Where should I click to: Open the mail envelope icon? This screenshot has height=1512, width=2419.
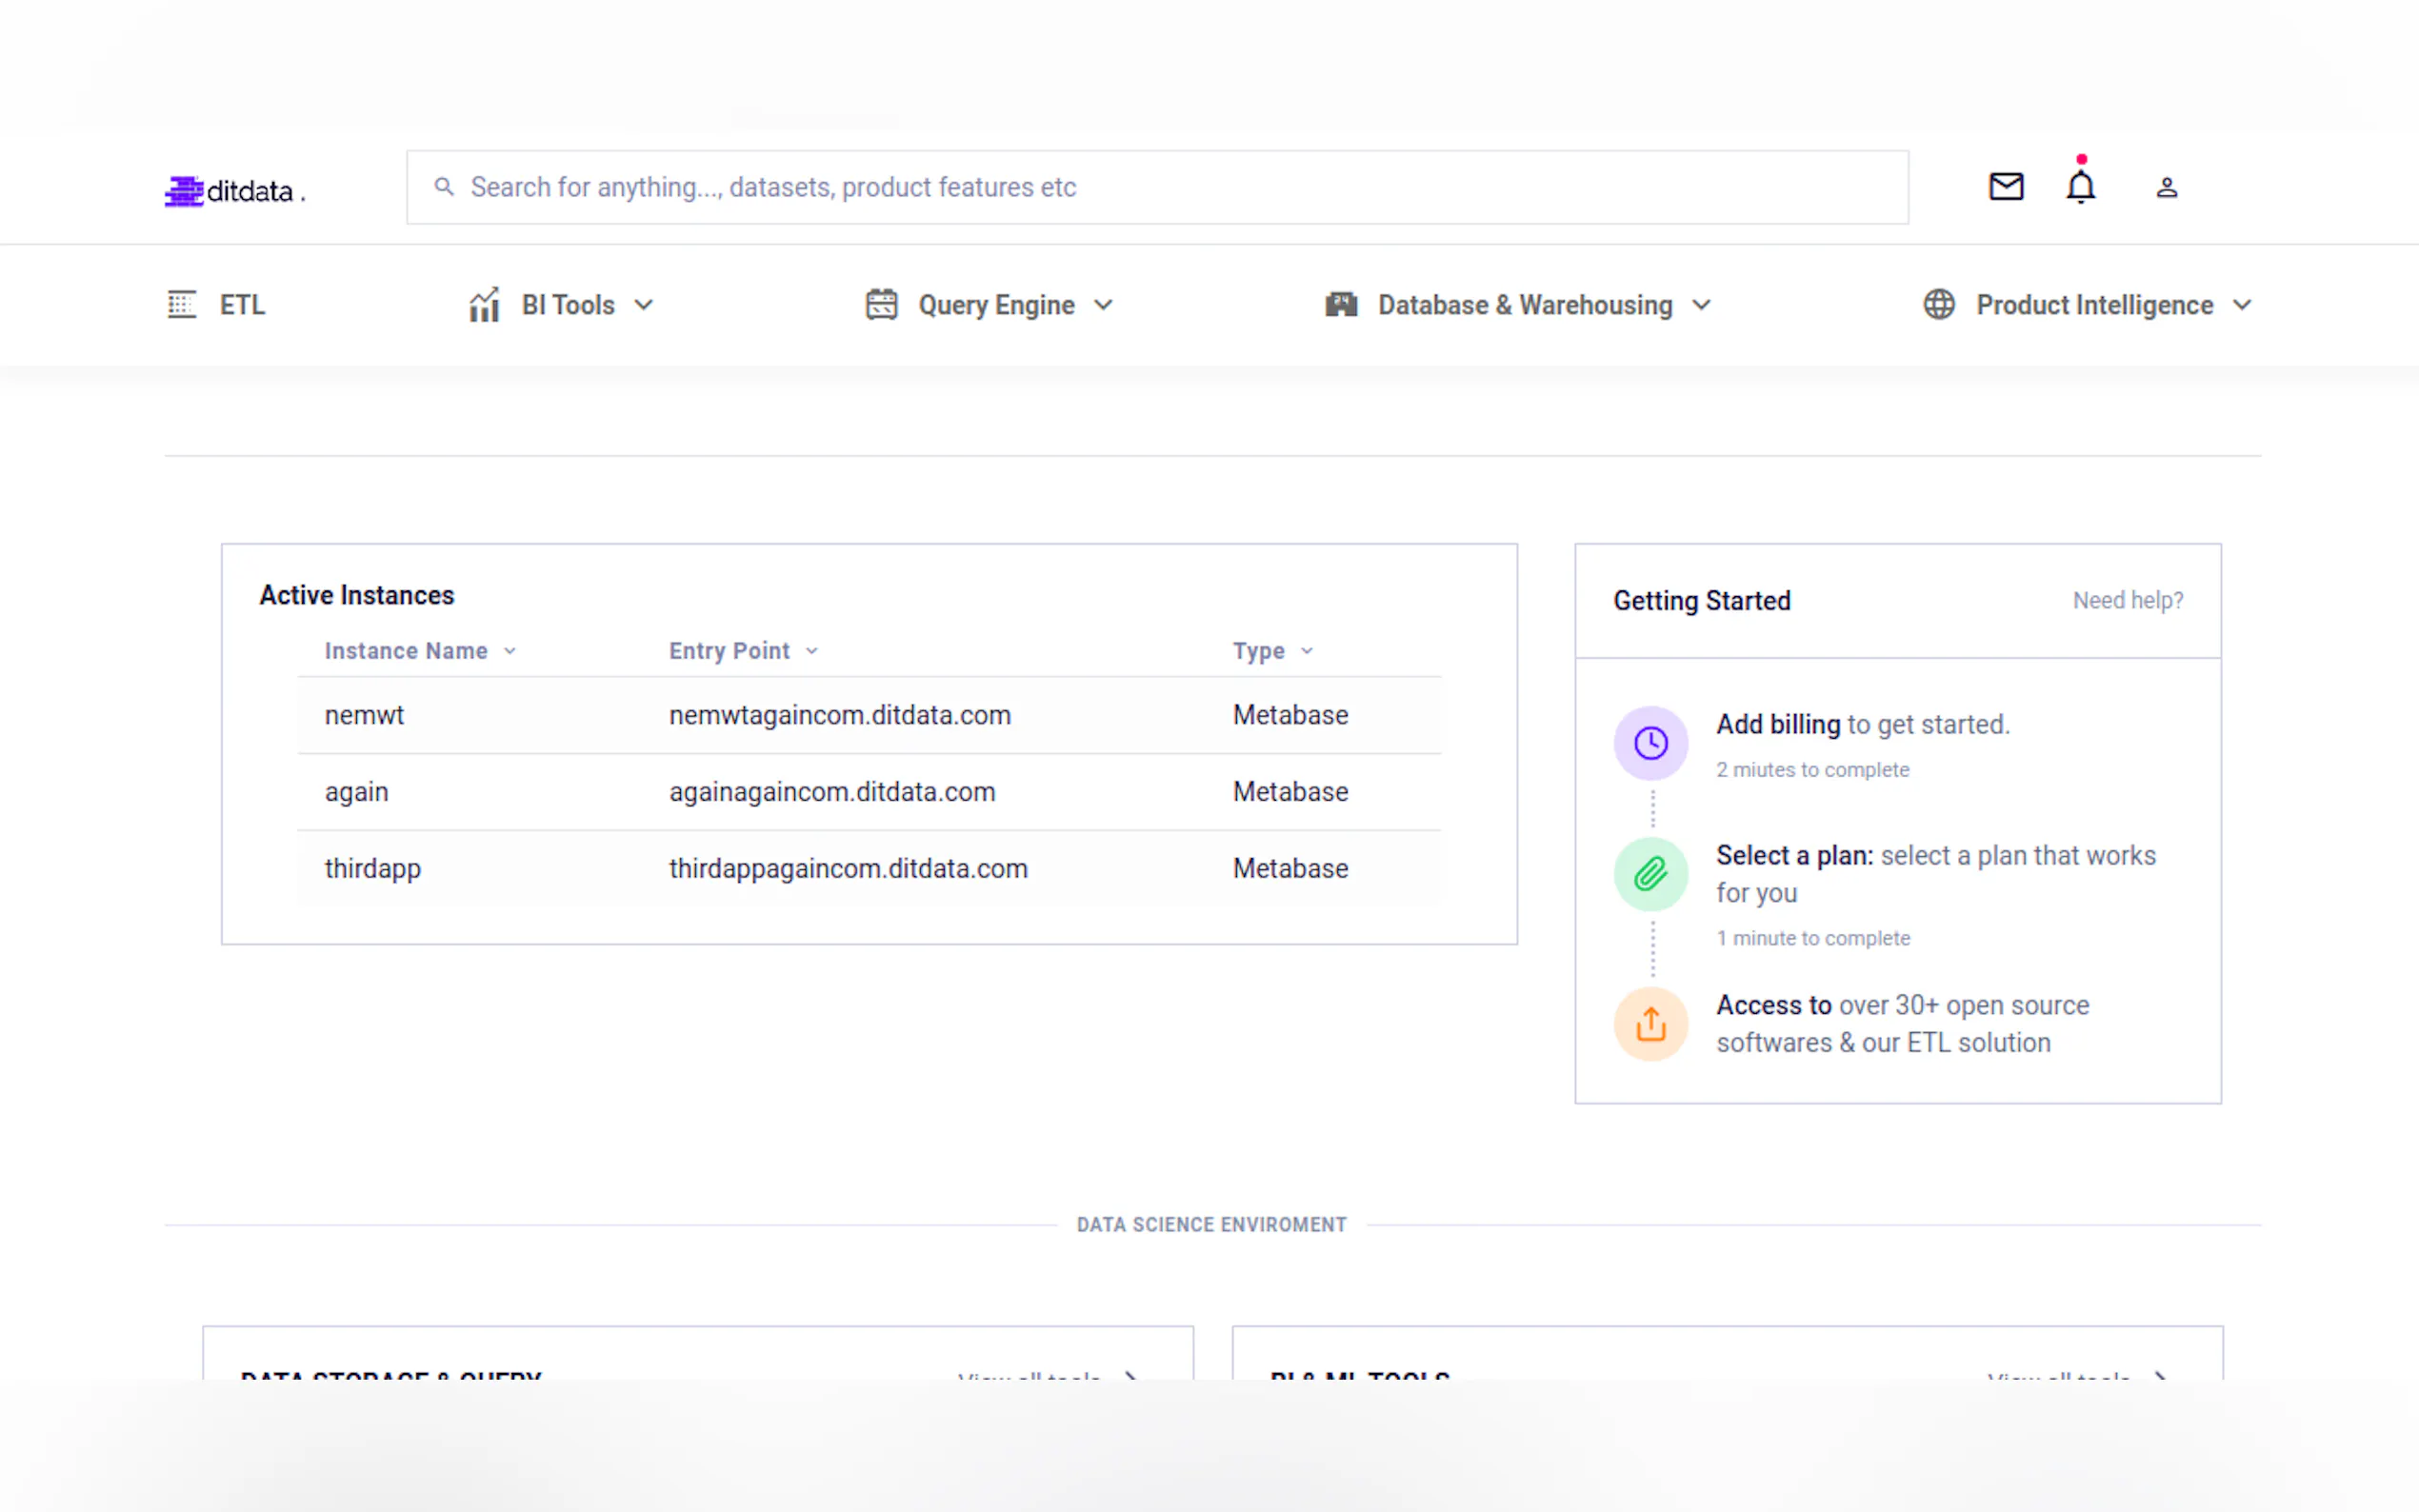pos(2005,187)
